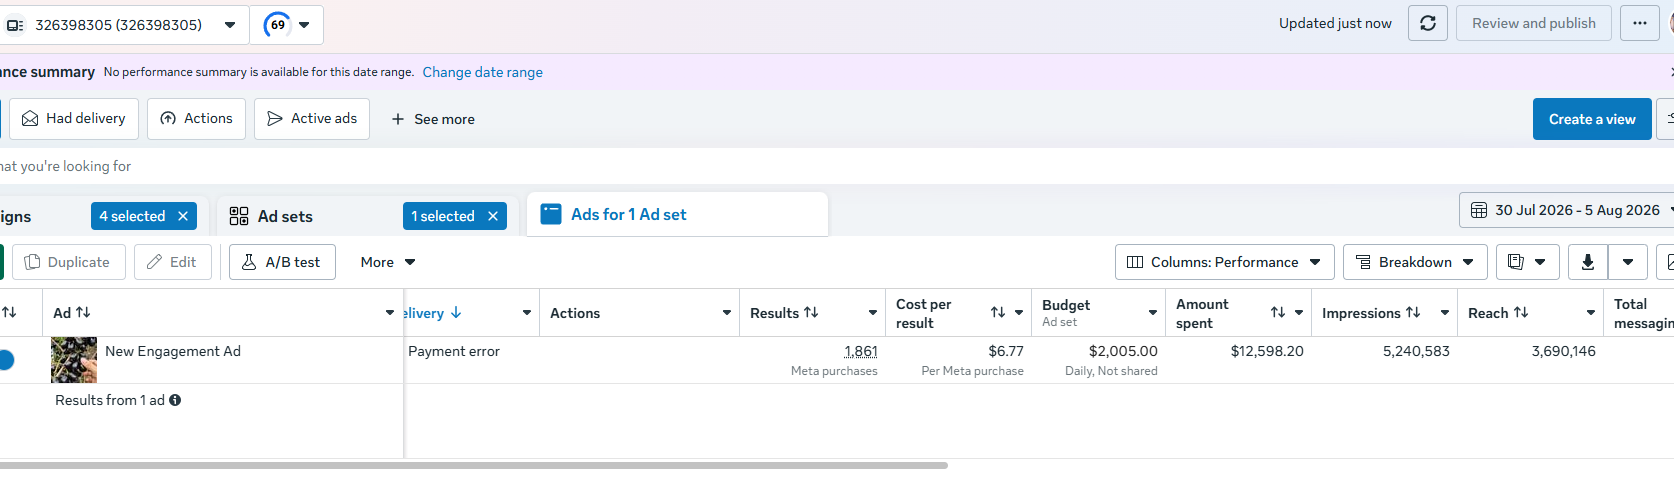Click the Create a view button
1674x504 pixels.
pos(1592,119)
